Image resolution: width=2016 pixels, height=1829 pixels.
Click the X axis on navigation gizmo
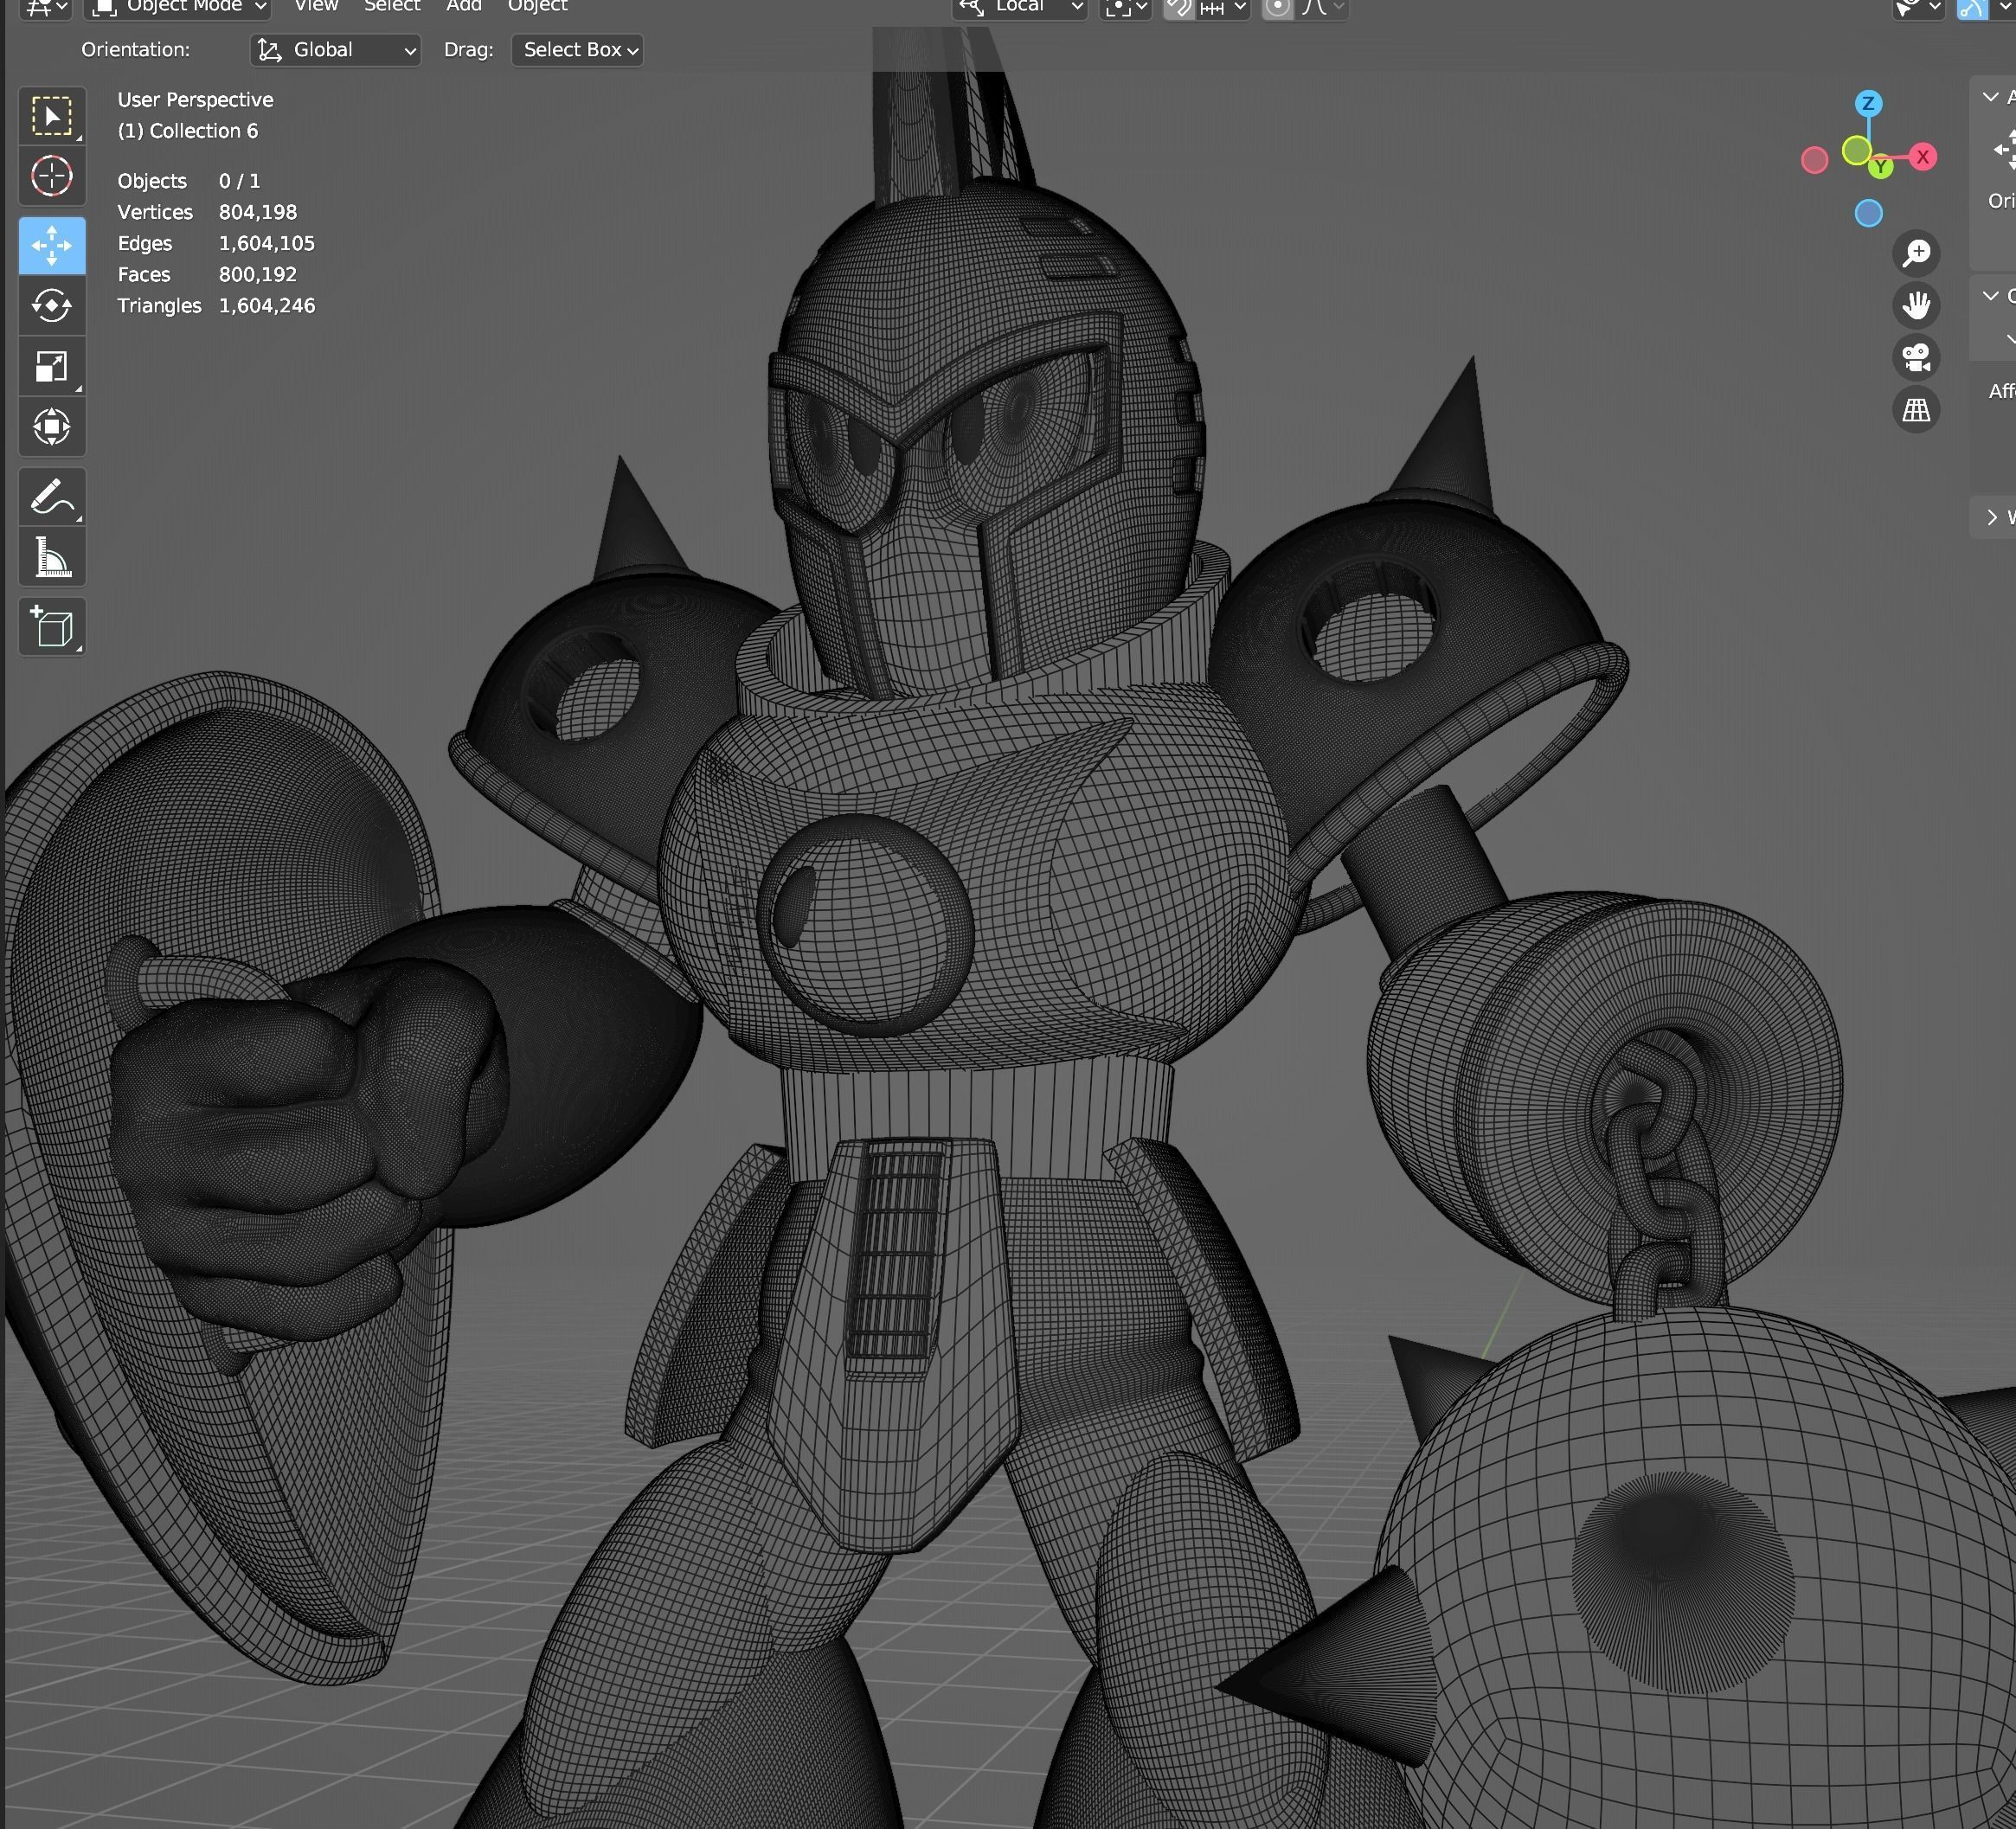(1922, 157)
